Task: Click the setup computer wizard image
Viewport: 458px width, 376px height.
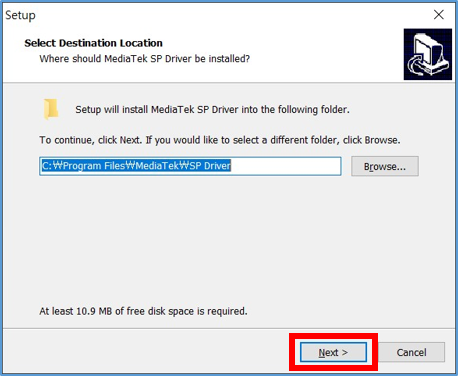Action: coord(428,54)
